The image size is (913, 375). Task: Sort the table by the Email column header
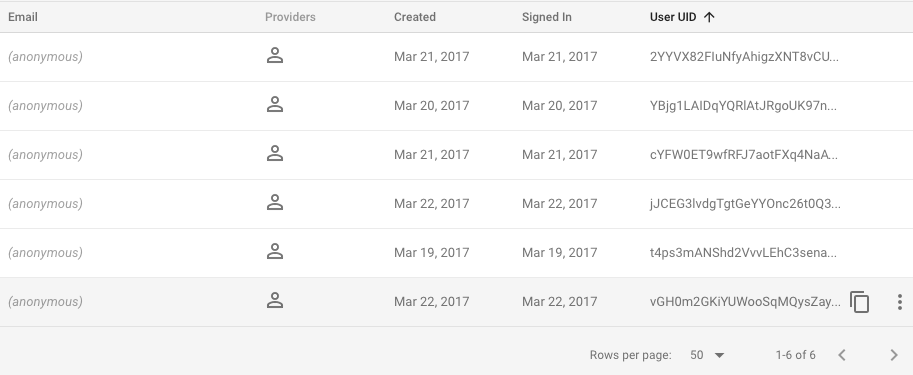[x=23, y=17]
